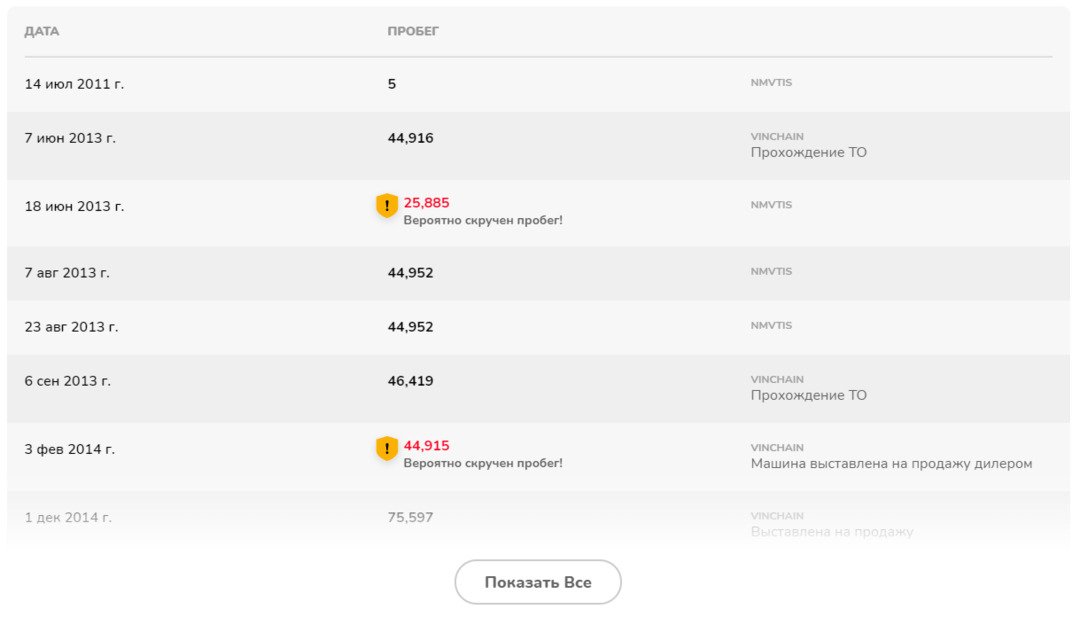
Task: Click the red mileage value 25,885
Action: click(x=426, y=203)
